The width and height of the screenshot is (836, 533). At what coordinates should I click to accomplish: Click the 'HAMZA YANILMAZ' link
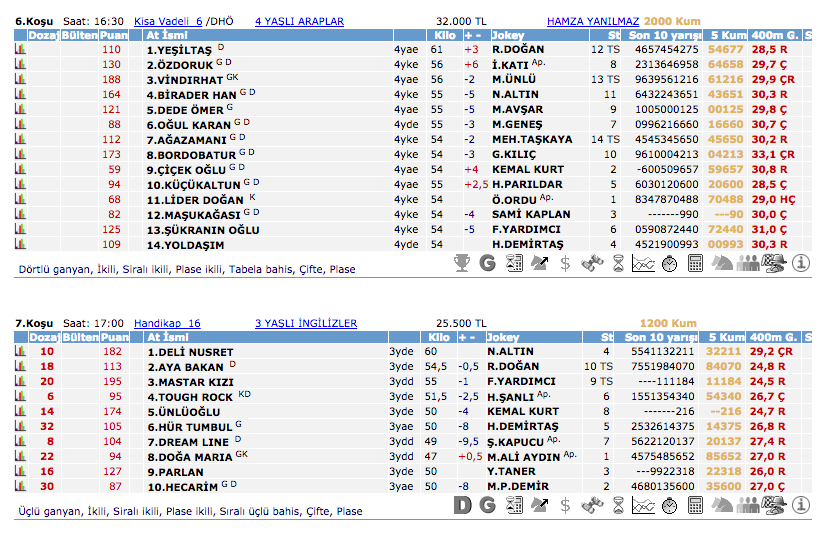592,21
